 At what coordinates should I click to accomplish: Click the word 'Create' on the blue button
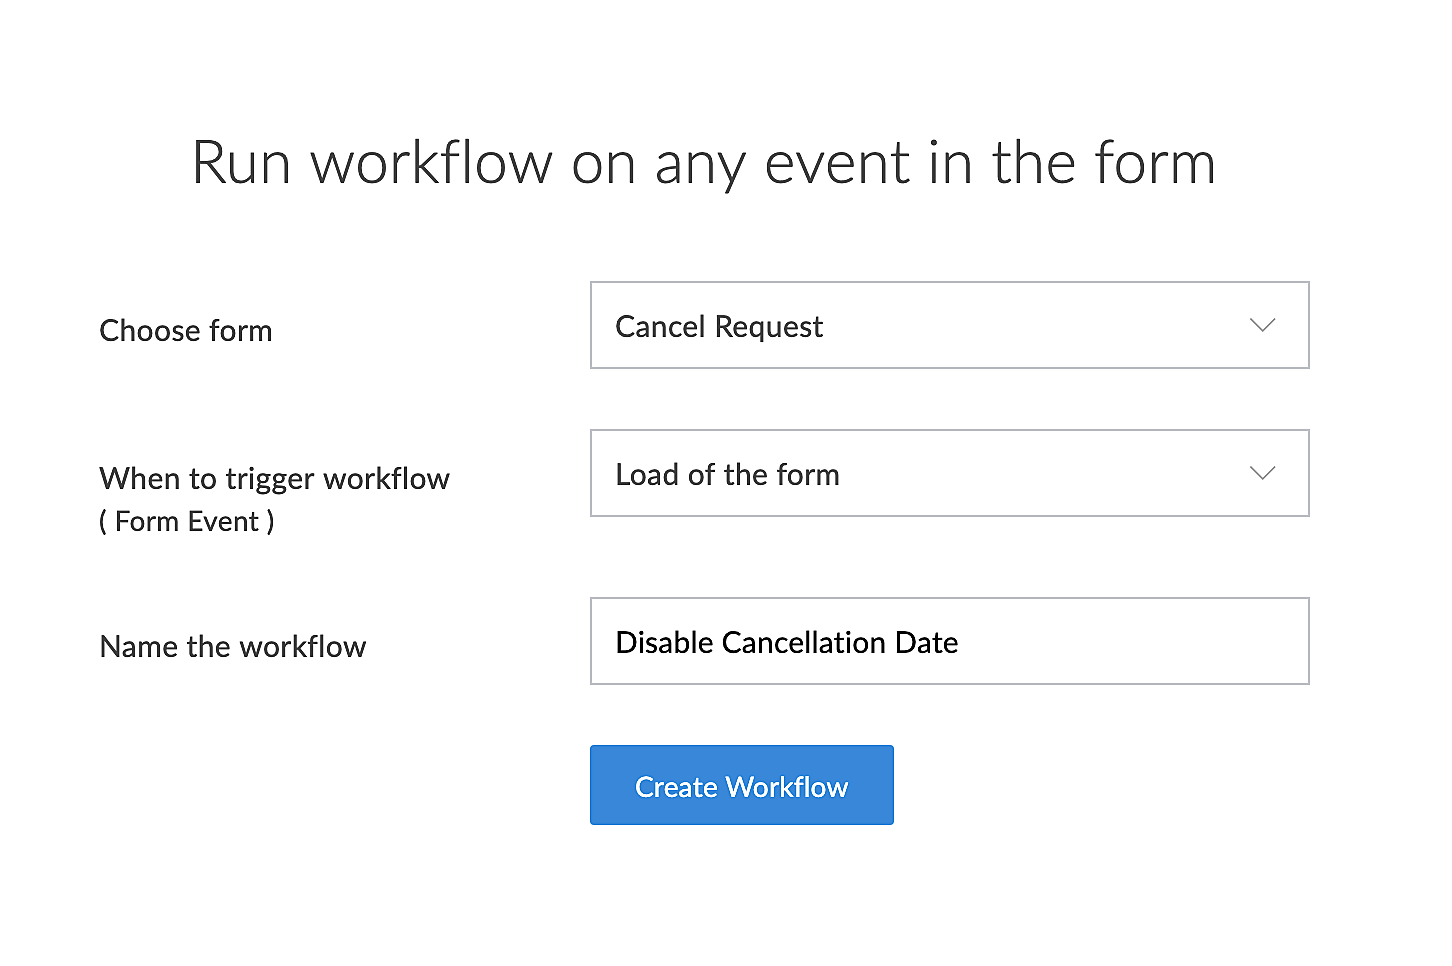(676, 787)
